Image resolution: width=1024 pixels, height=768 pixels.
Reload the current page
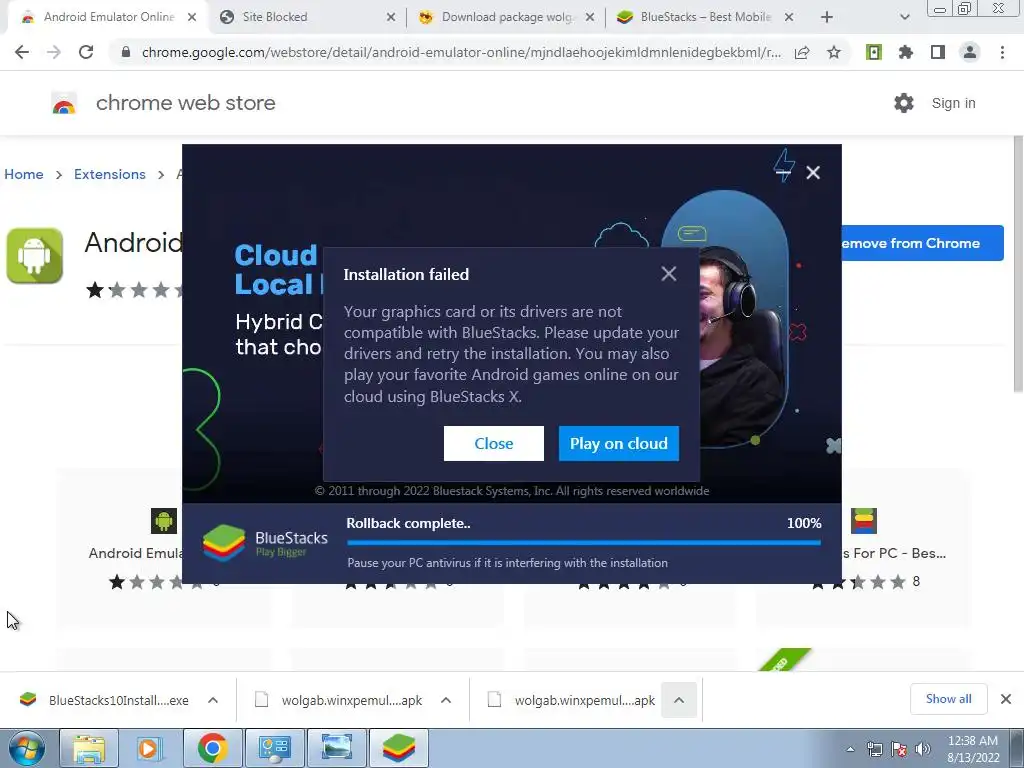tap(86, 52)
